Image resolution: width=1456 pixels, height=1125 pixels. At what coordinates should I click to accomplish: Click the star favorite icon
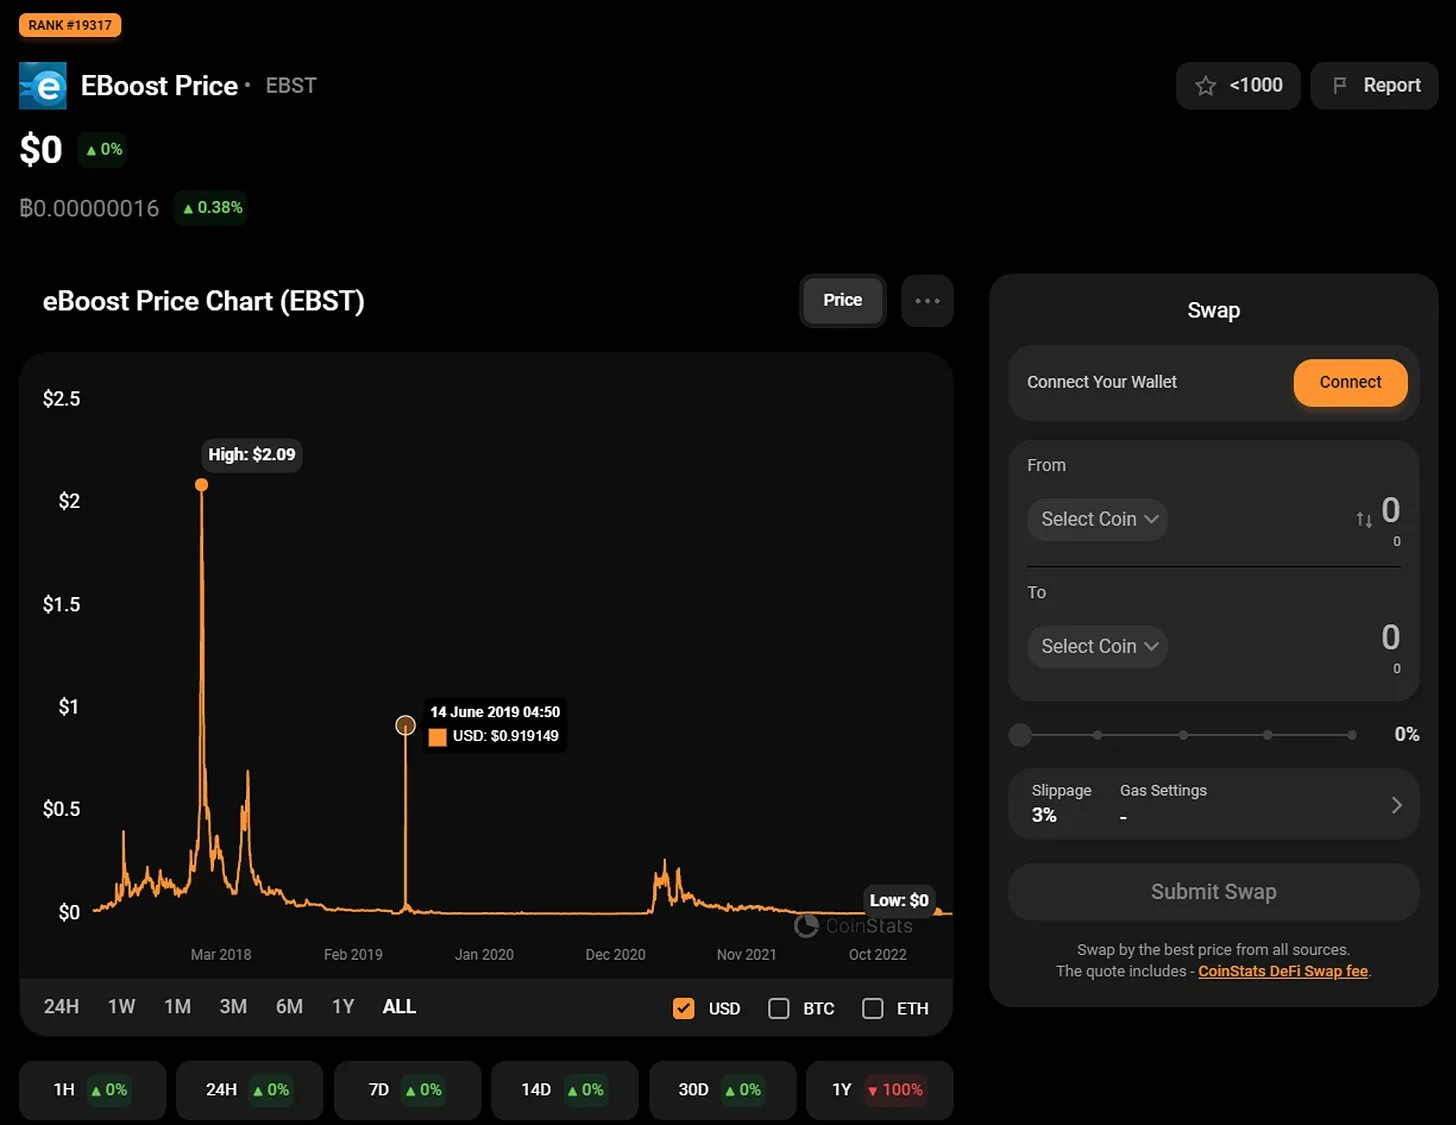point(1205,86)
